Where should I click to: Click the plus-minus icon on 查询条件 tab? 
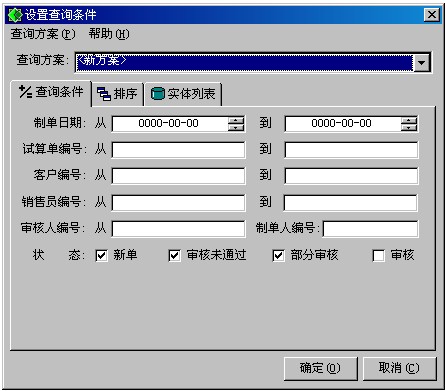point(25,92)
